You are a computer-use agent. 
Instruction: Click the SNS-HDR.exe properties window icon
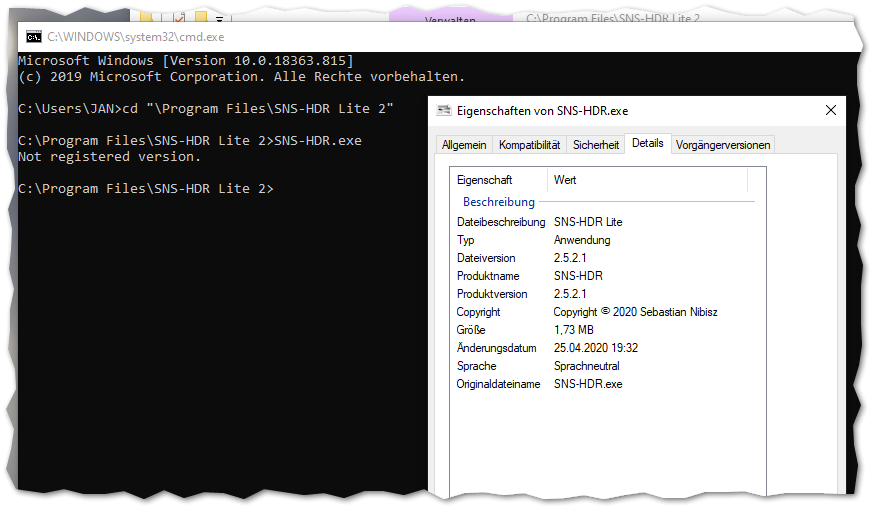[444, 110]
